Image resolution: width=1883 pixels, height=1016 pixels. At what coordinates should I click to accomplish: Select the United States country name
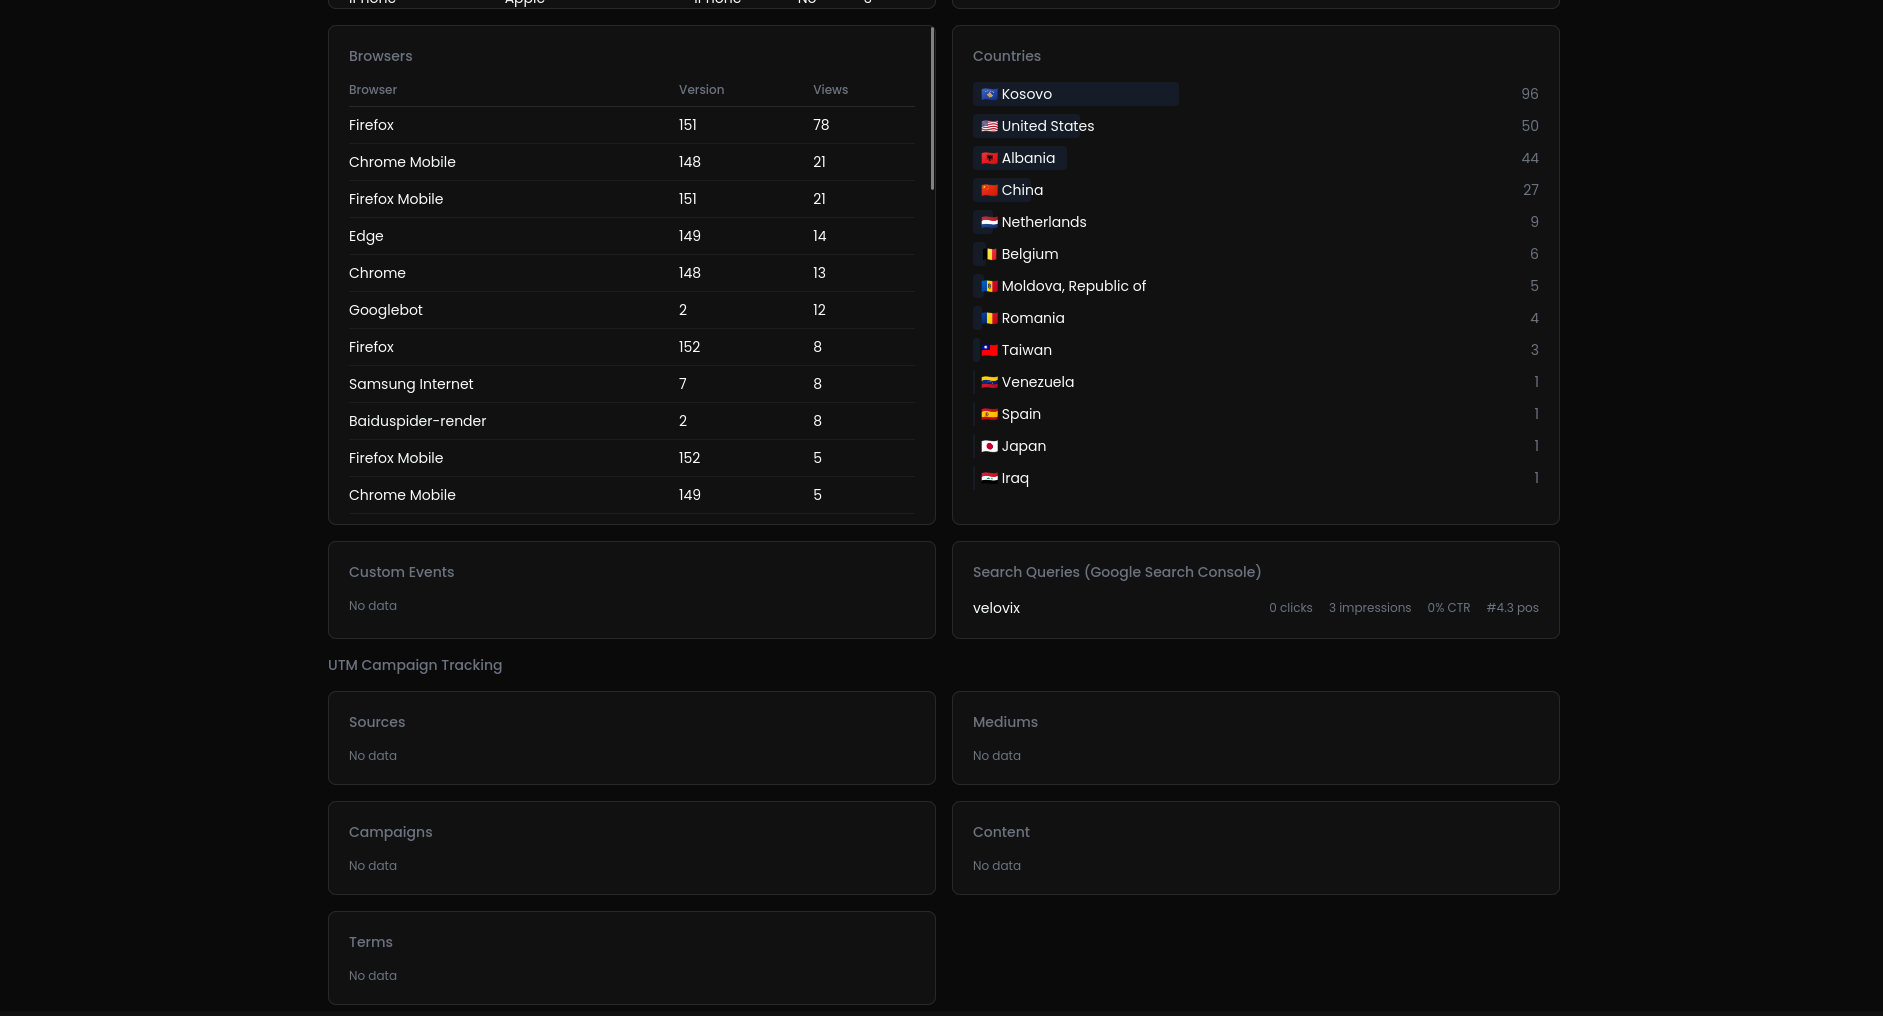point(1047,126)
